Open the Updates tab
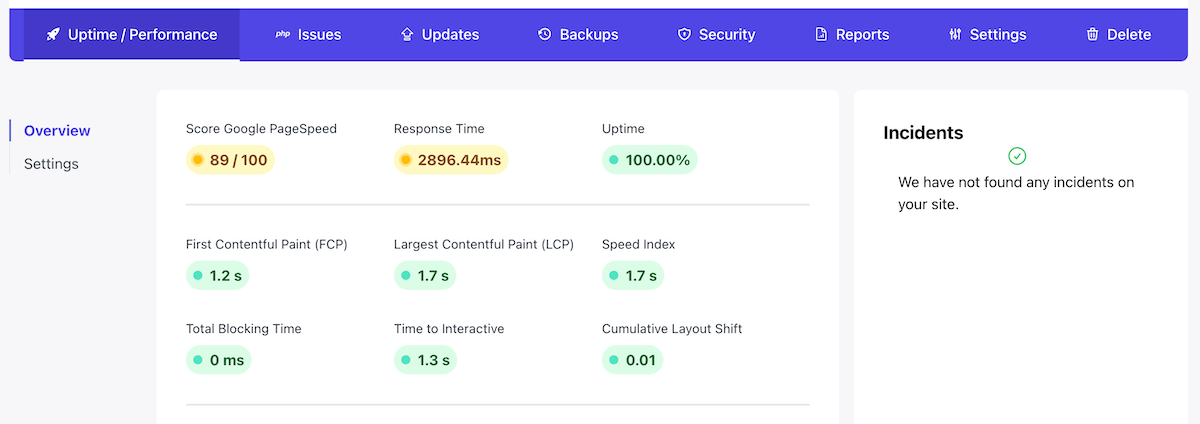The height and width of the screenshot is (424, 1200). (440, 34)
